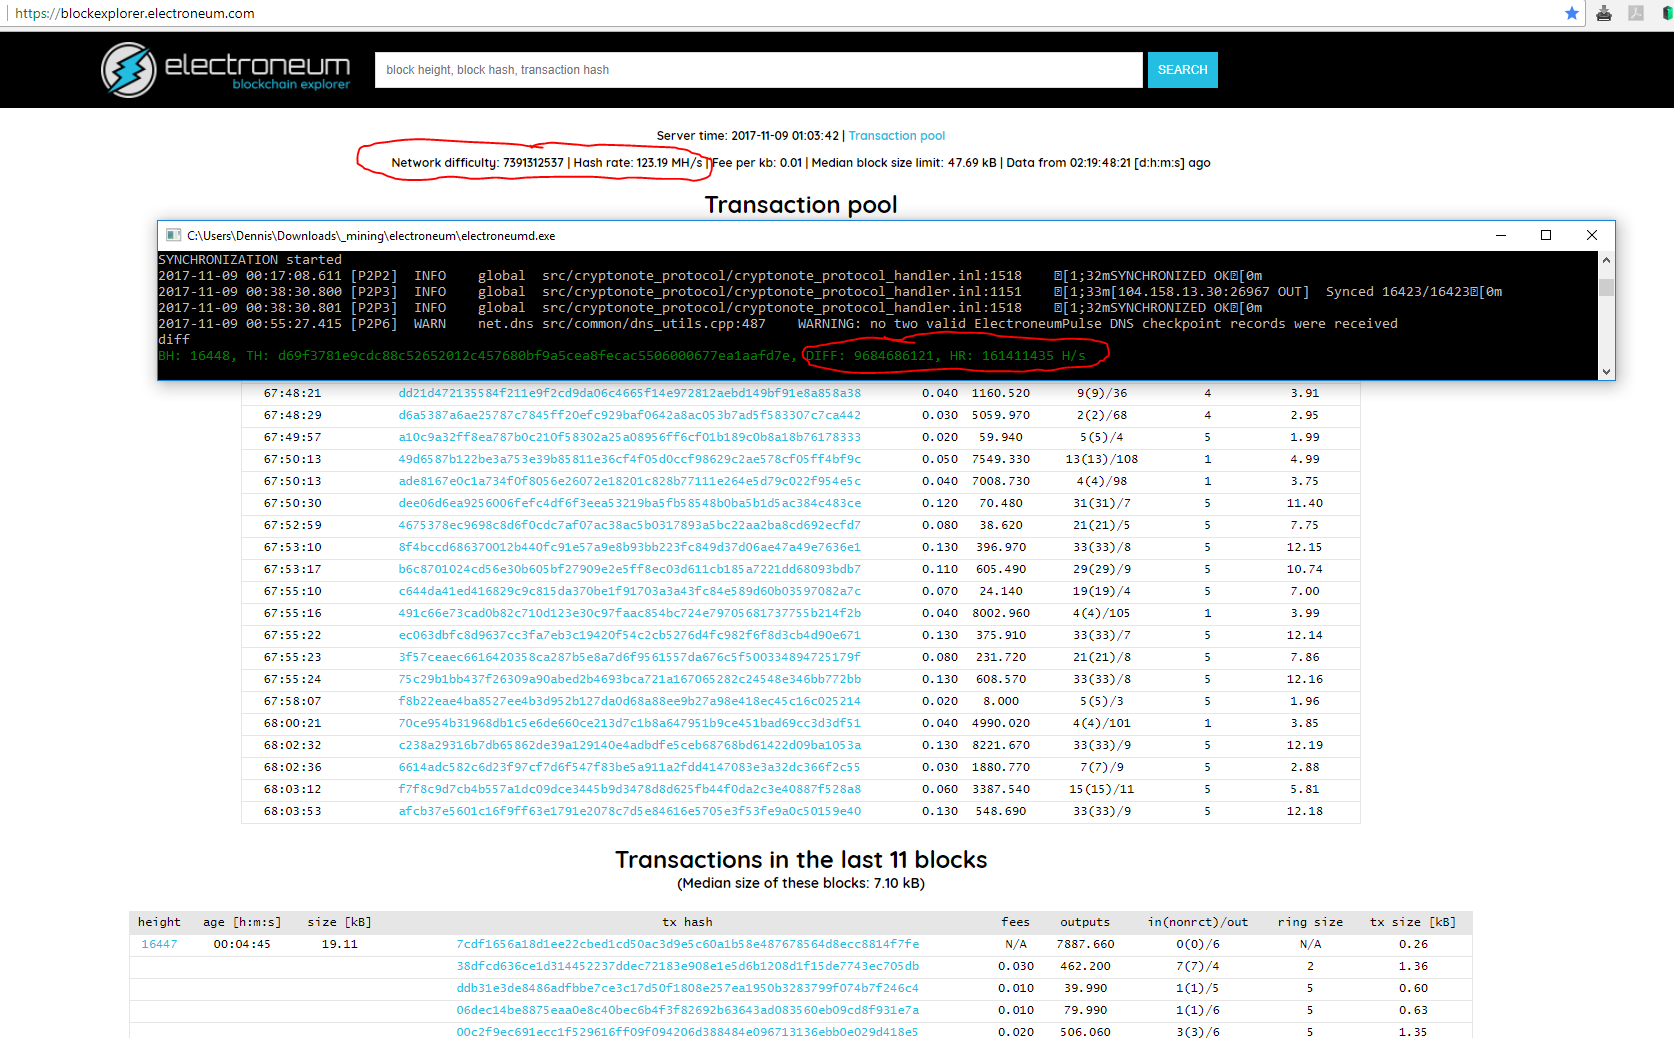This screenshot has width=1674, height=1038.
Task: Click the download tray extension icon
Action: click(x=1604, y=13)
